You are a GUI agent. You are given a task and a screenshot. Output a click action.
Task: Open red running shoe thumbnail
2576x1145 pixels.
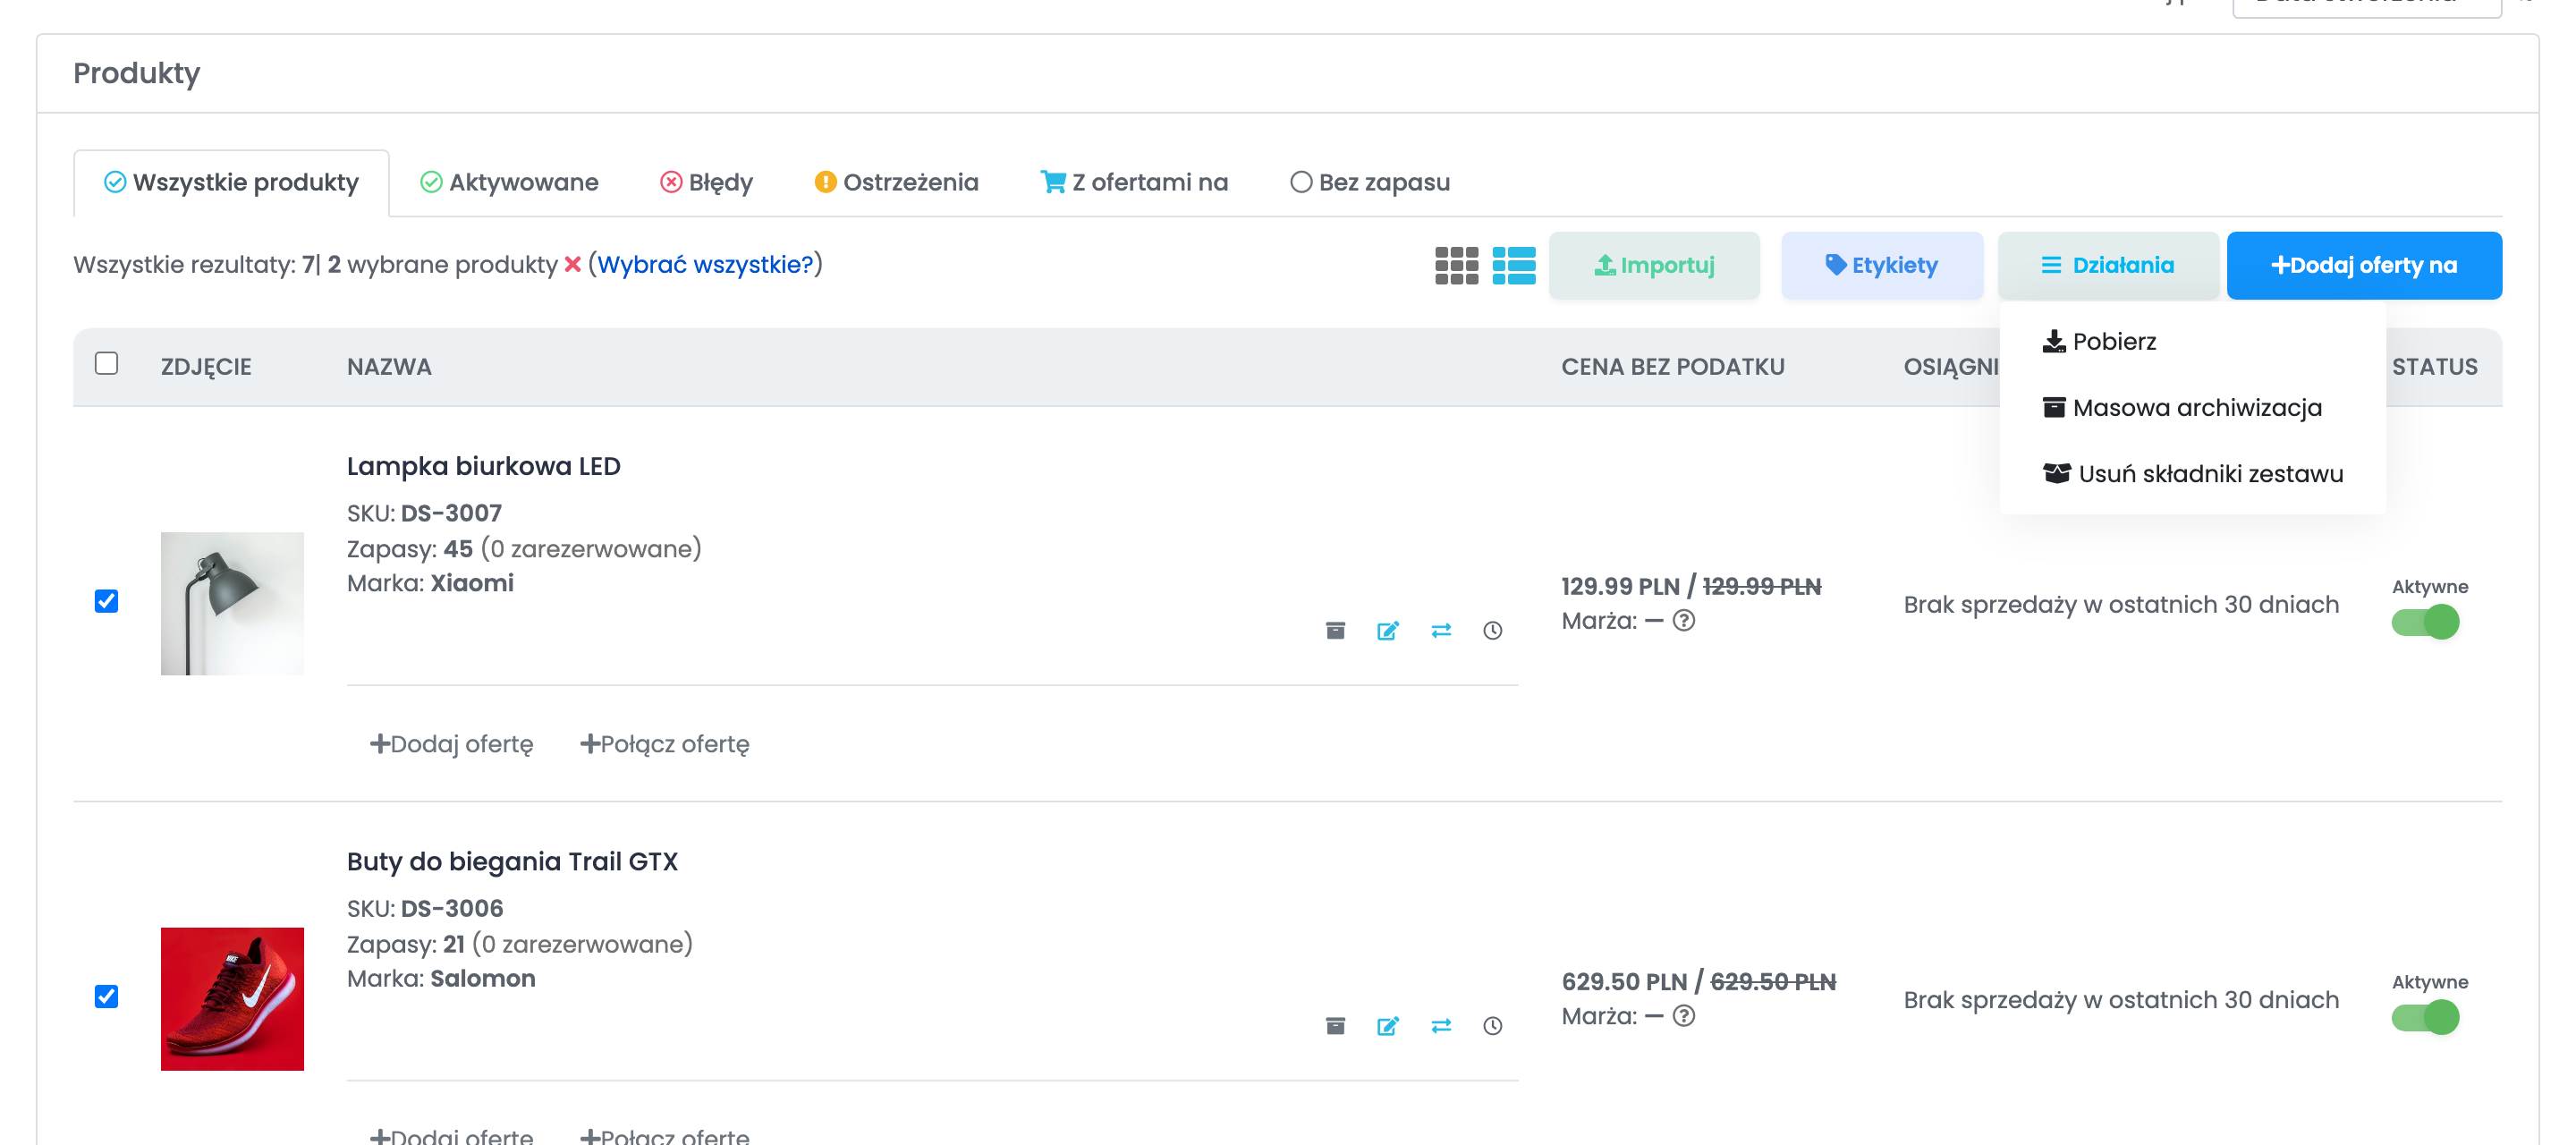(x=232, y=999)
